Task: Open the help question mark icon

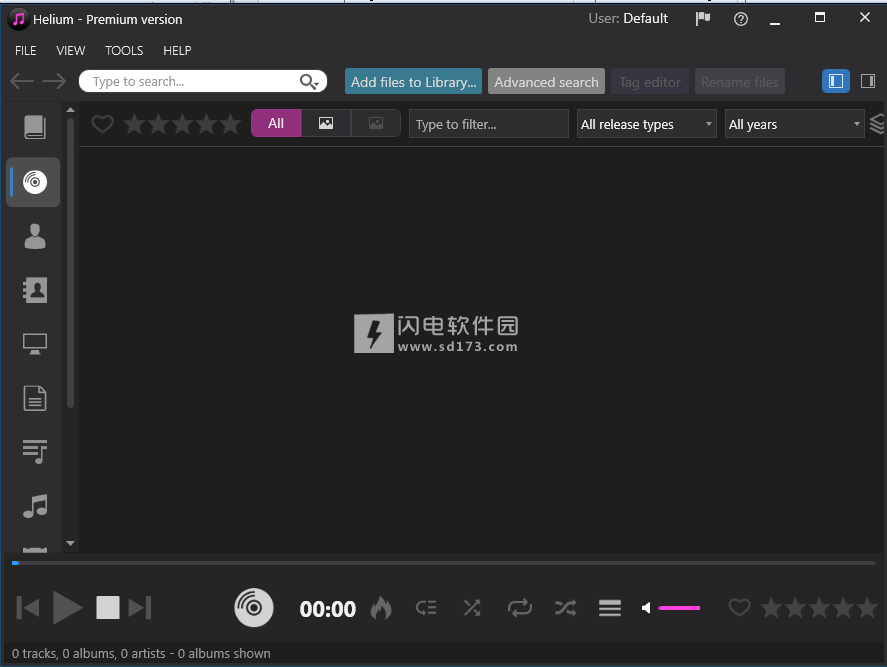Action: tap(740, 19)
